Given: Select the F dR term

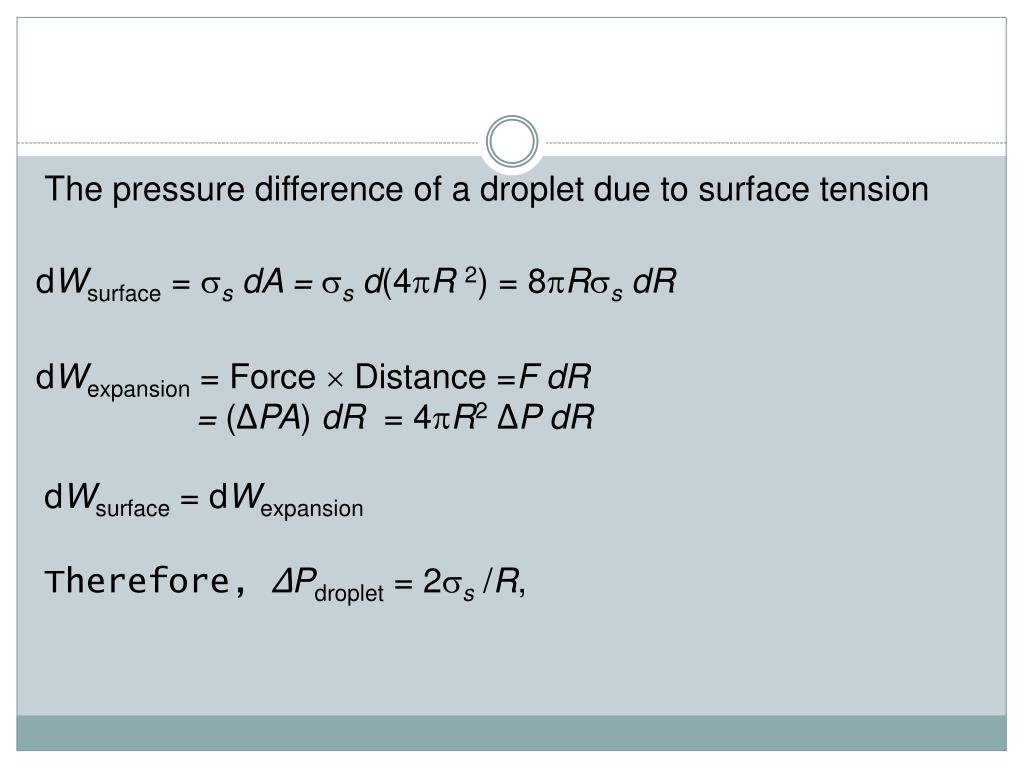Looking at the screenshot, I should (x=554, y=377).
